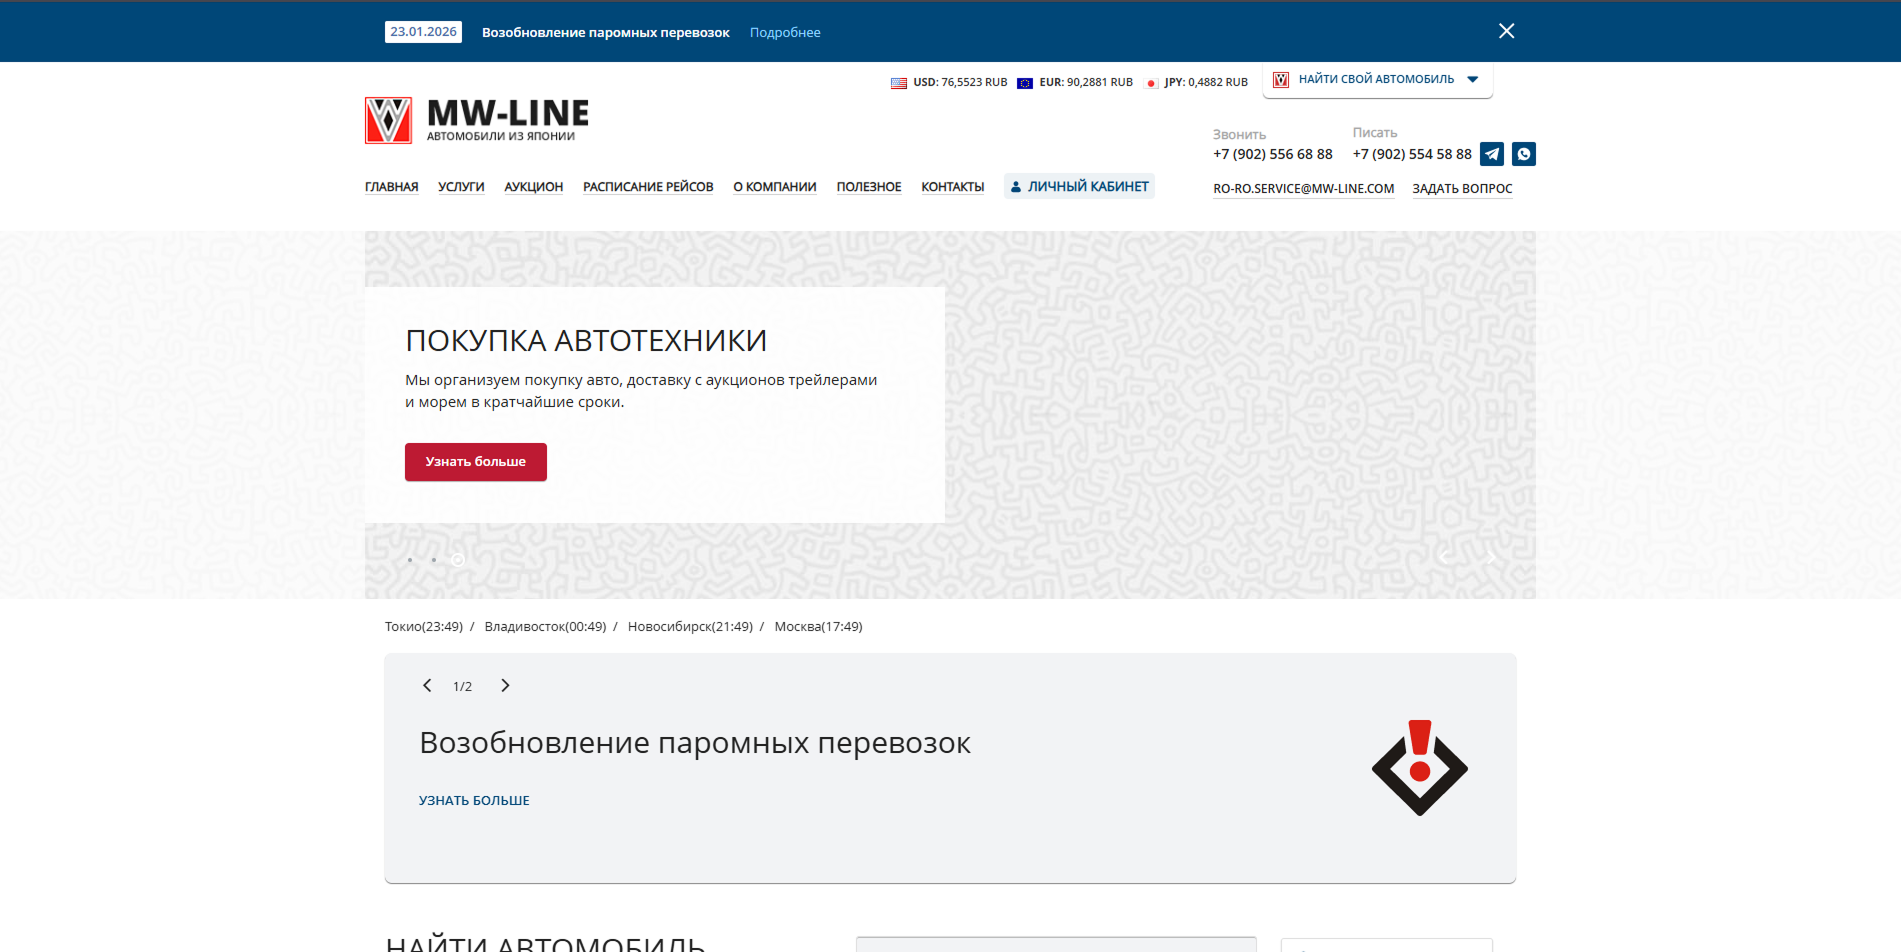Open the РАСПИСАНИЕ РЕЙСОВ menu item
Viewport: 1901px width, 952px height.
[648, 186]
